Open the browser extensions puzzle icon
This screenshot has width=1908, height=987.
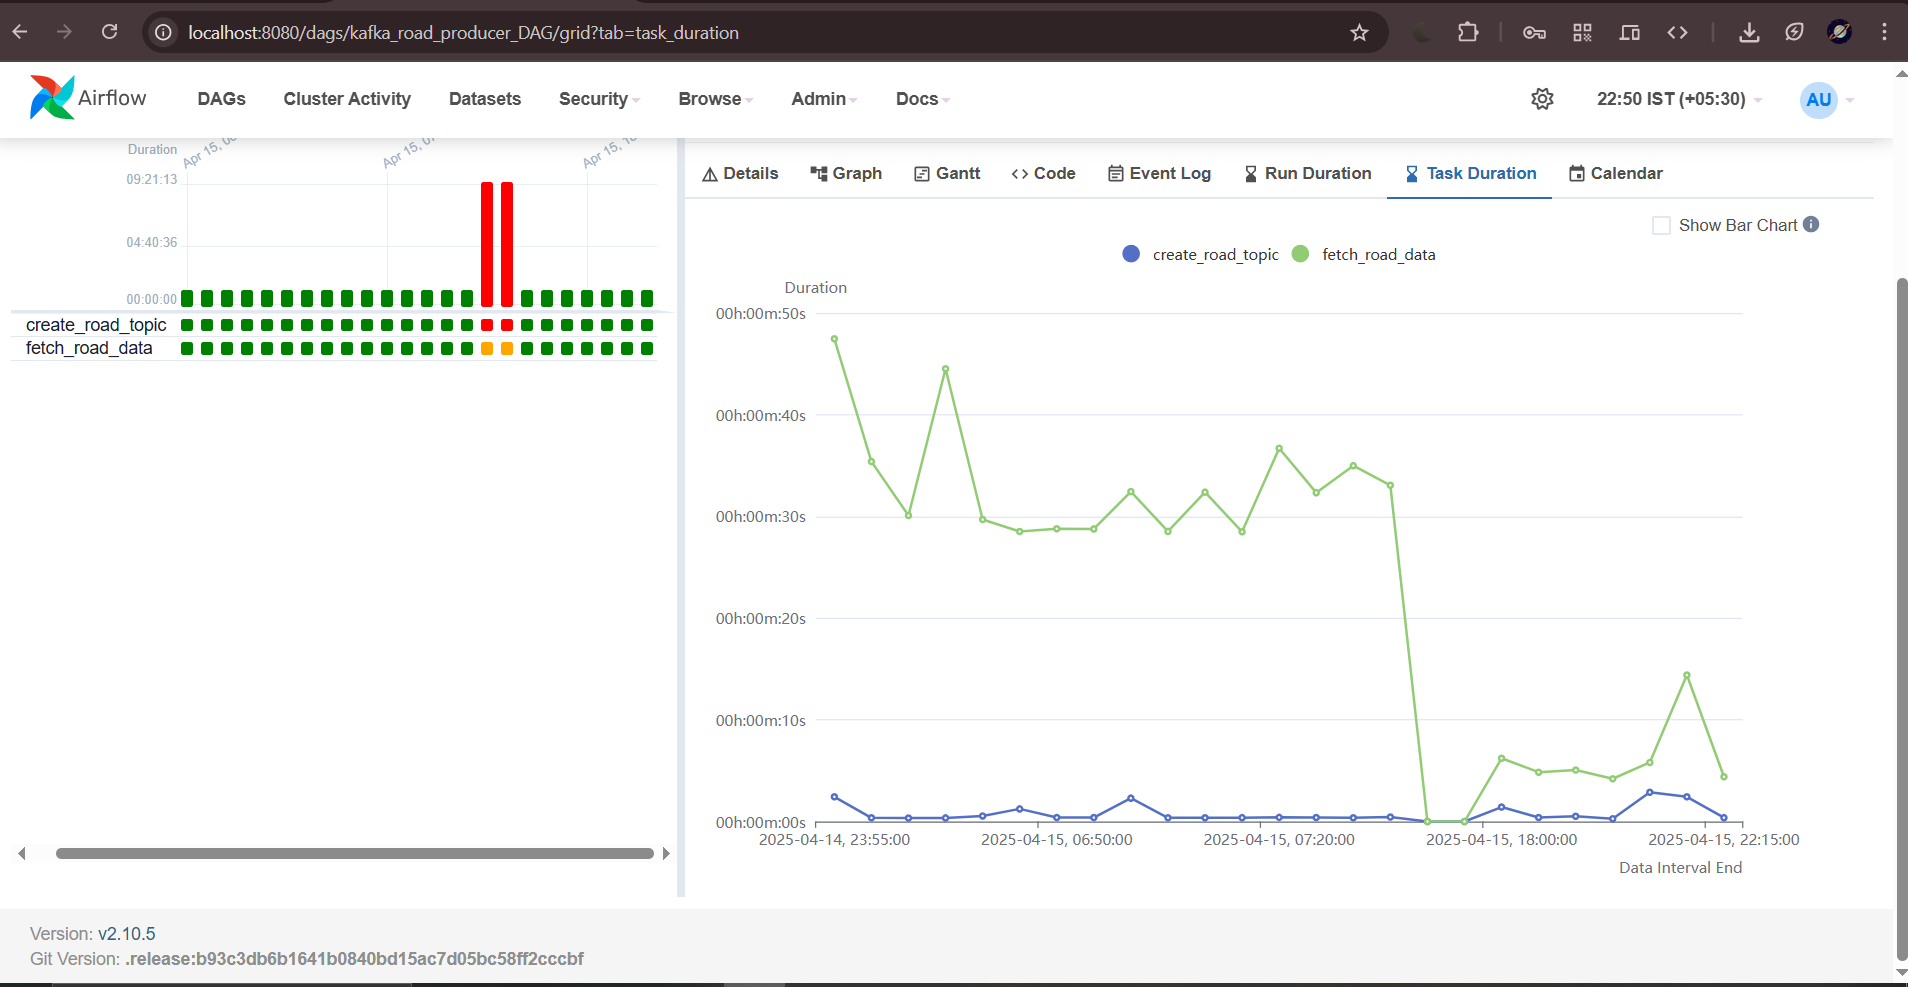[x=1468, y=33]
